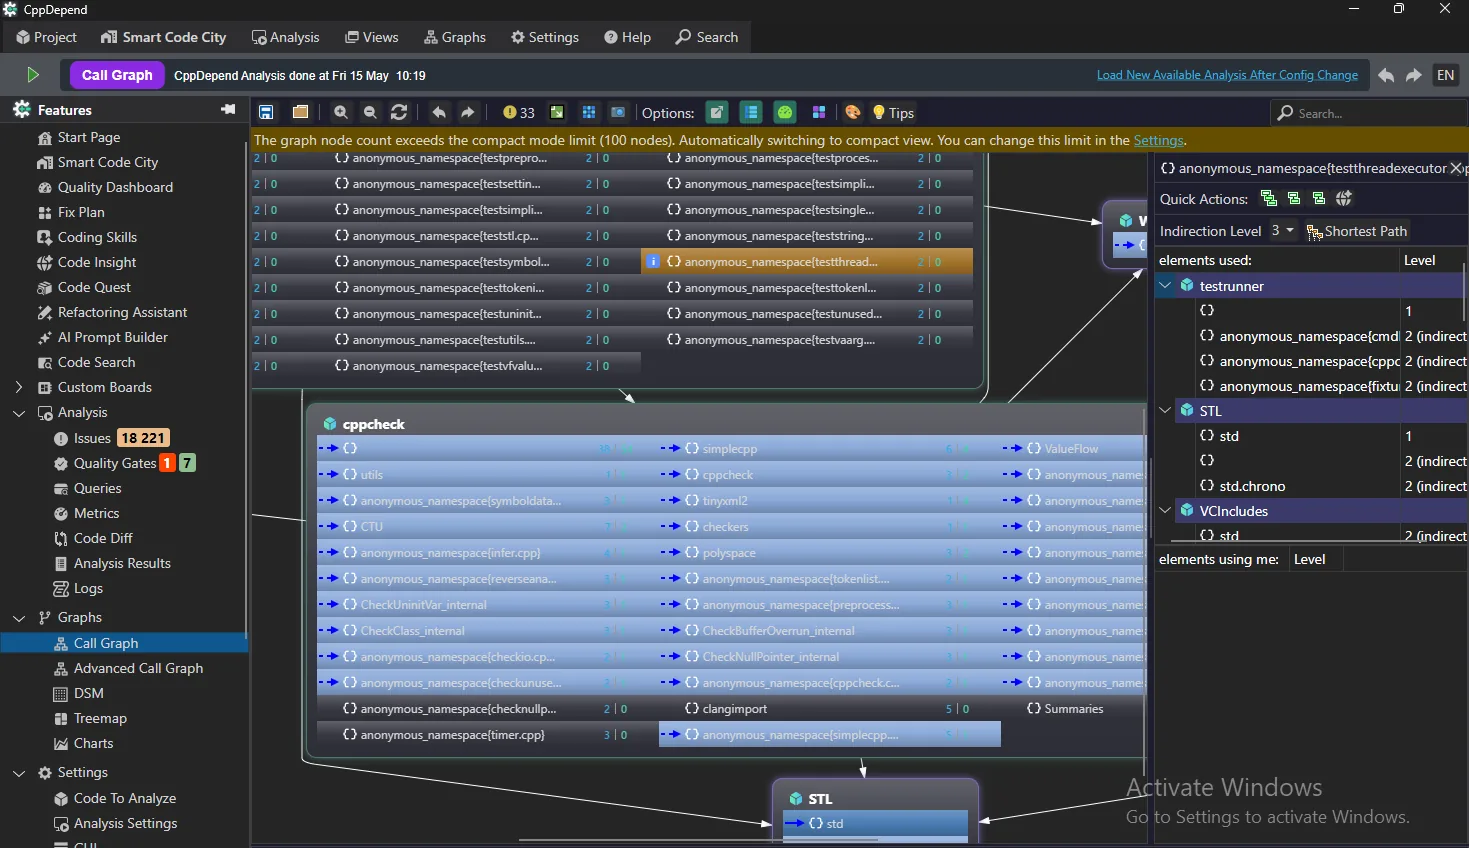Click the first Quick Actions hierarchy icon
Screen dimensions: 1469x848
(1269, 198)
